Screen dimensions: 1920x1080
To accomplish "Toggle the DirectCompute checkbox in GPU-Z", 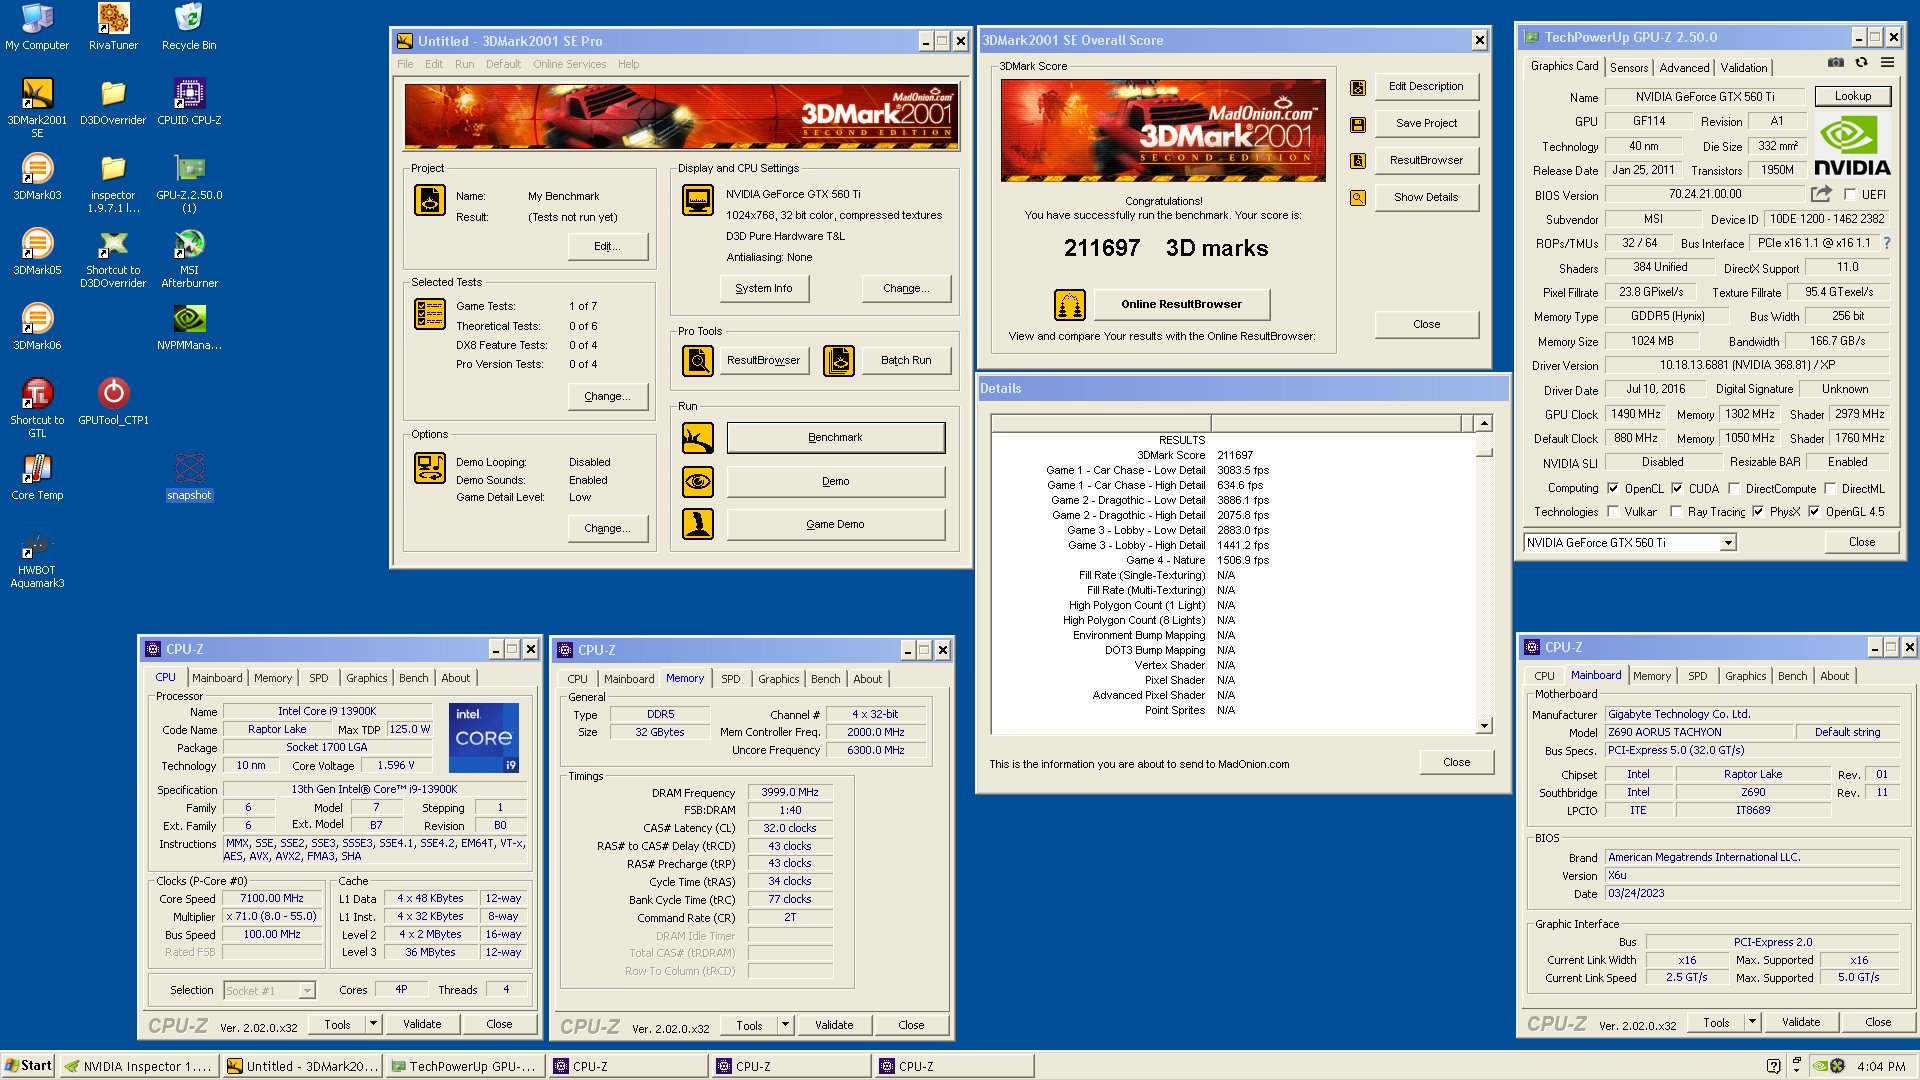I will 1734,489.
